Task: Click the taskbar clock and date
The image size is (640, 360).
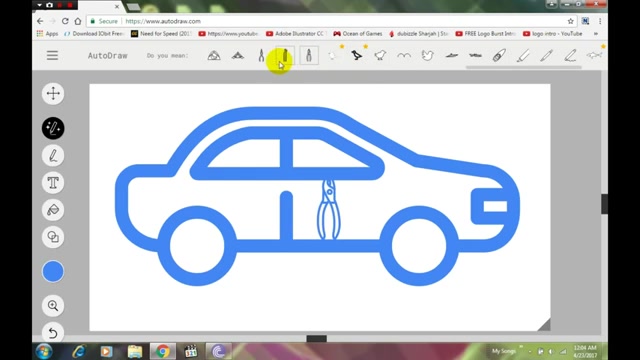Action: [x=585, y=351]
